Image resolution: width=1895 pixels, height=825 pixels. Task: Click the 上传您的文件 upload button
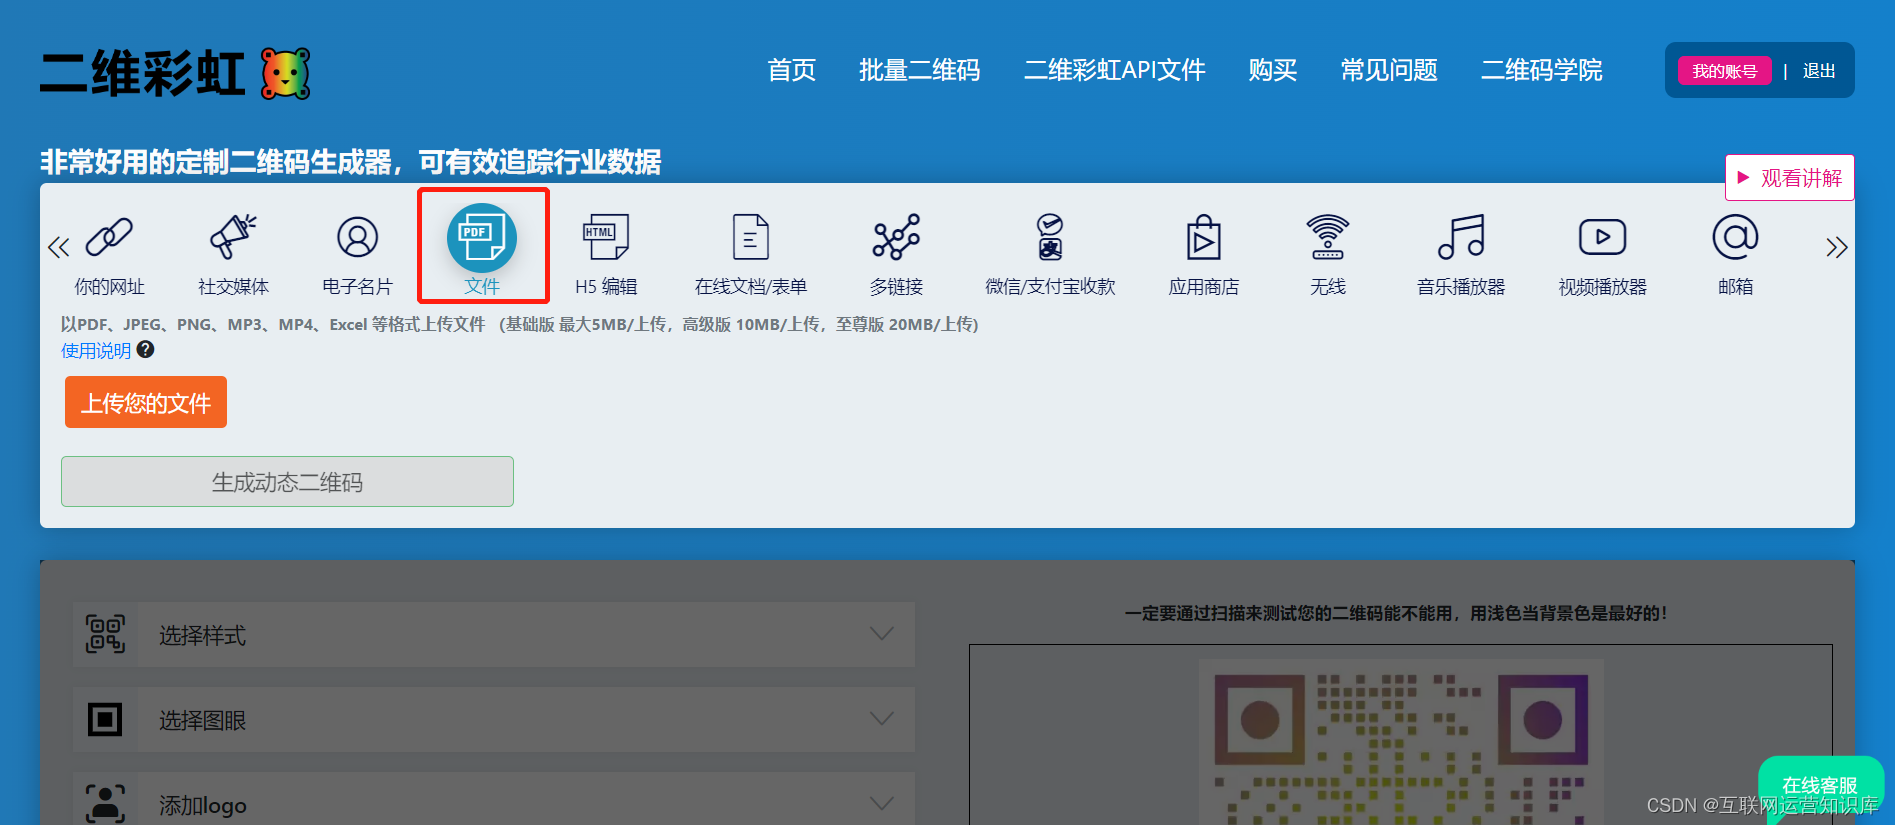click(146, 402)
